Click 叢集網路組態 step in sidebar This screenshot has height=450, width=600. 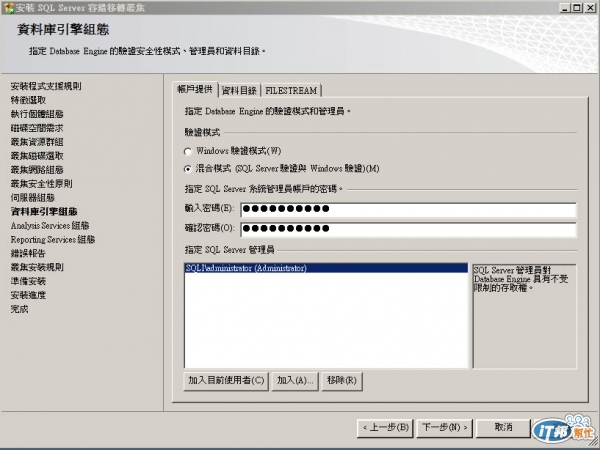37,170
